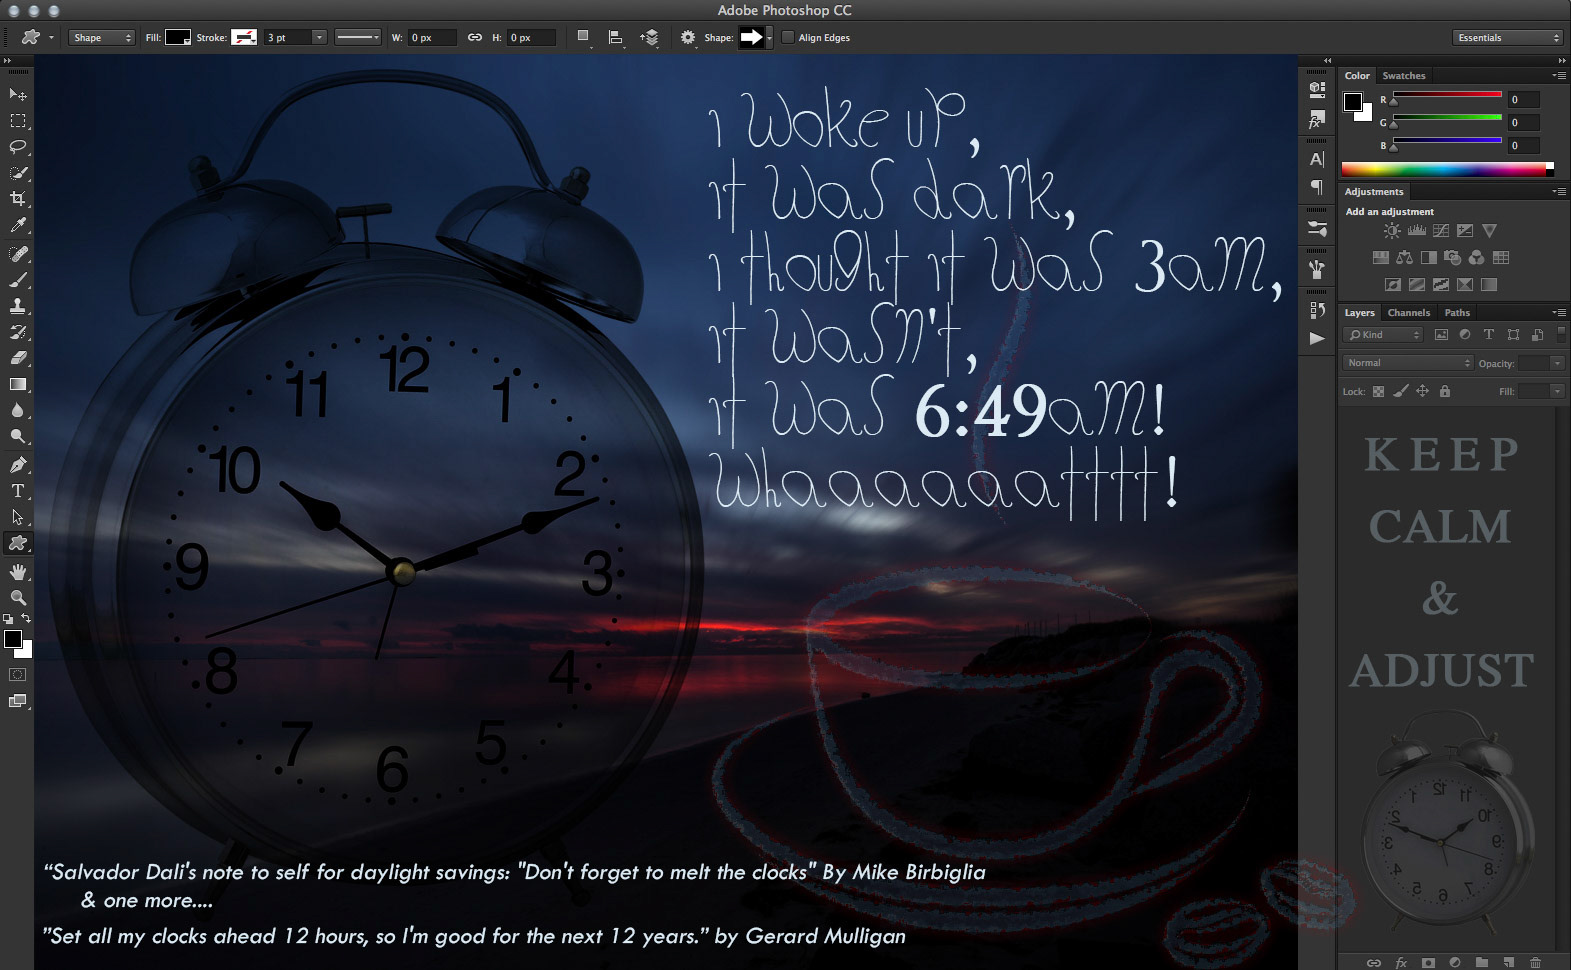Open the stroke line style dropdown
The width and height of the screenshot is (1571, 970).
[358, 38]
